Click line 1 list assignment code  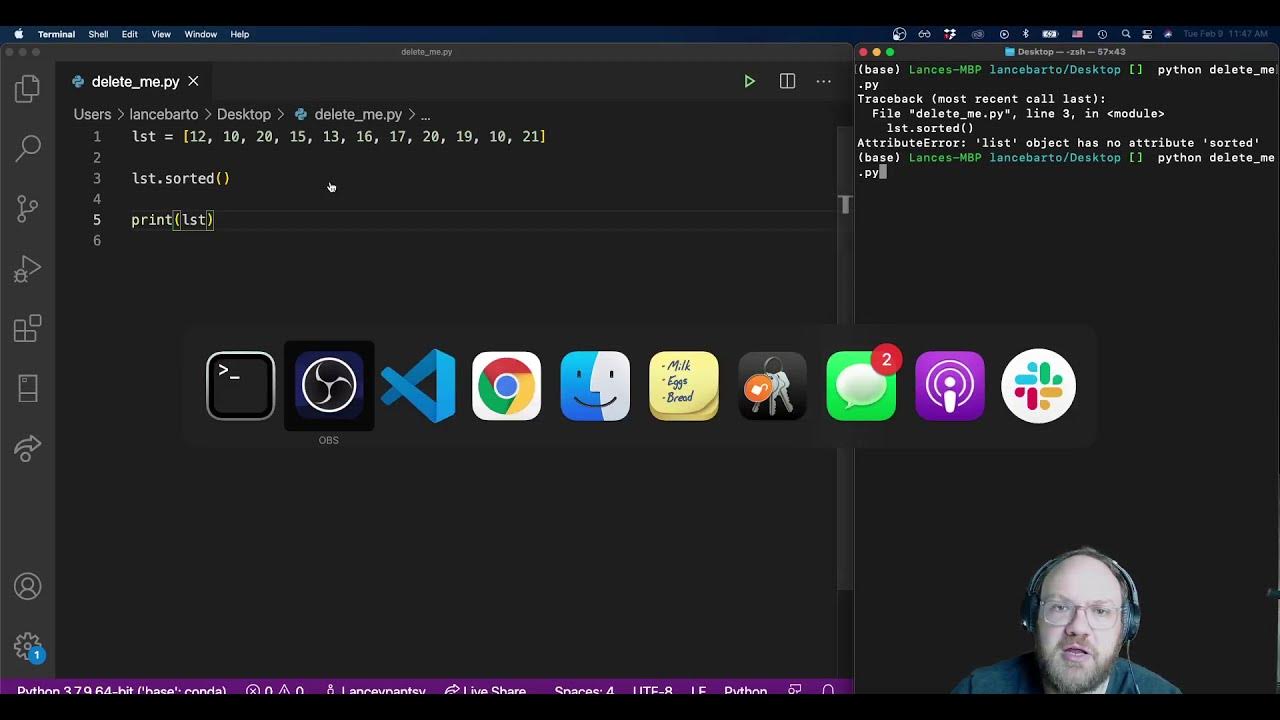[339, 137]
